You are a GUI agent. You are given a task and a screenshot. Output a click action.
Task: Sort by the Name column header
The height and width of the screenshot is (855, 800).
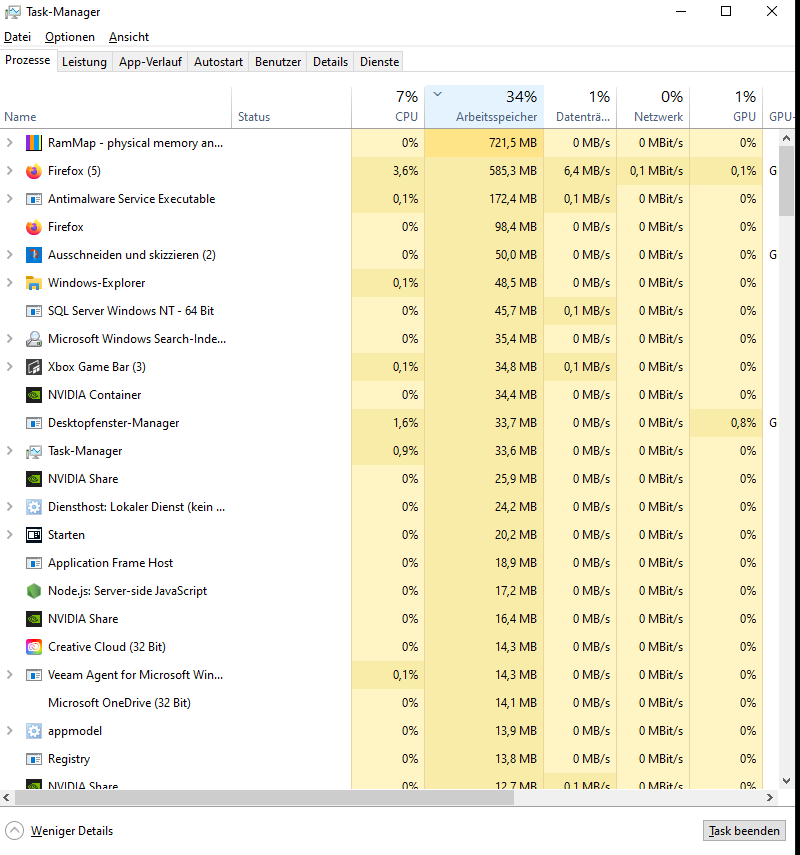click(116, 107)
